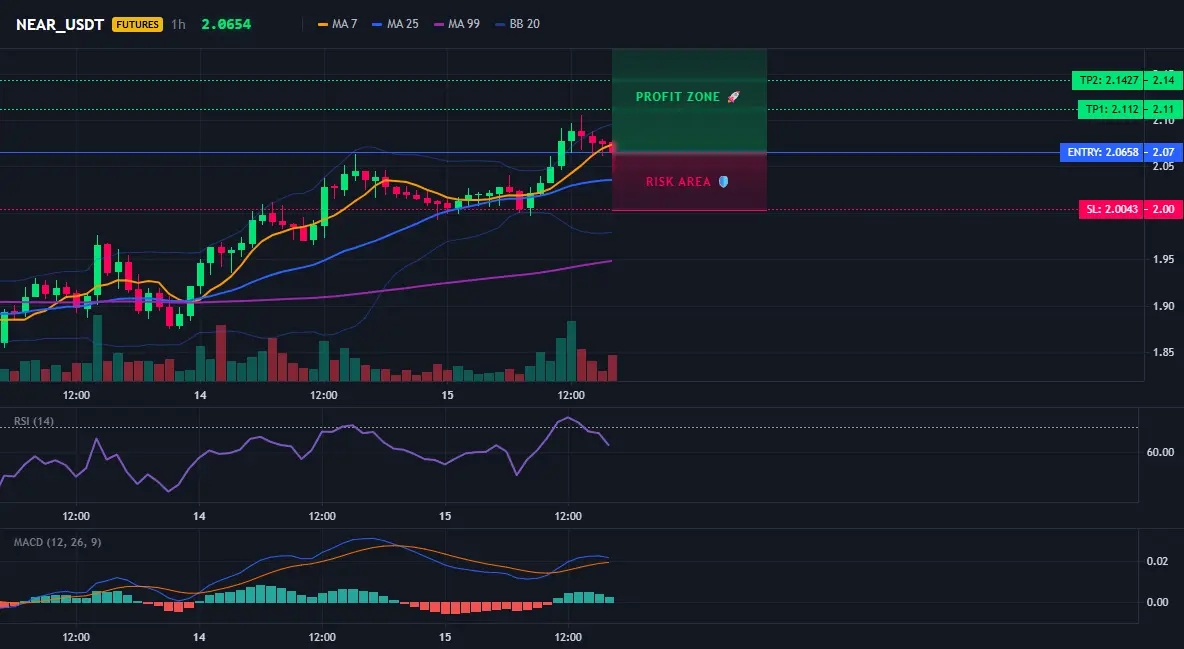This screenshot has height=649, width=1184.
Task: Click the rocket icon in Profit Zone
Action: coord(733,97)
